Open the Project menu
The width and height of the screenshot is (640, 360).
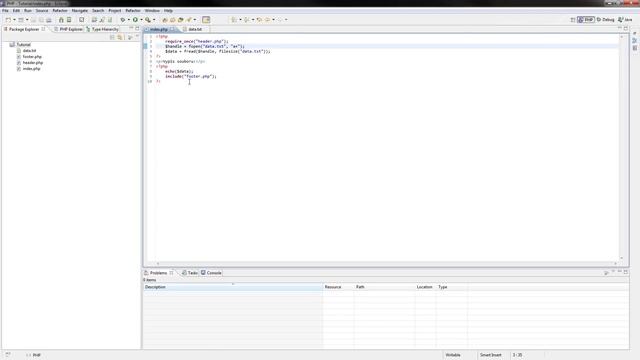115,11
